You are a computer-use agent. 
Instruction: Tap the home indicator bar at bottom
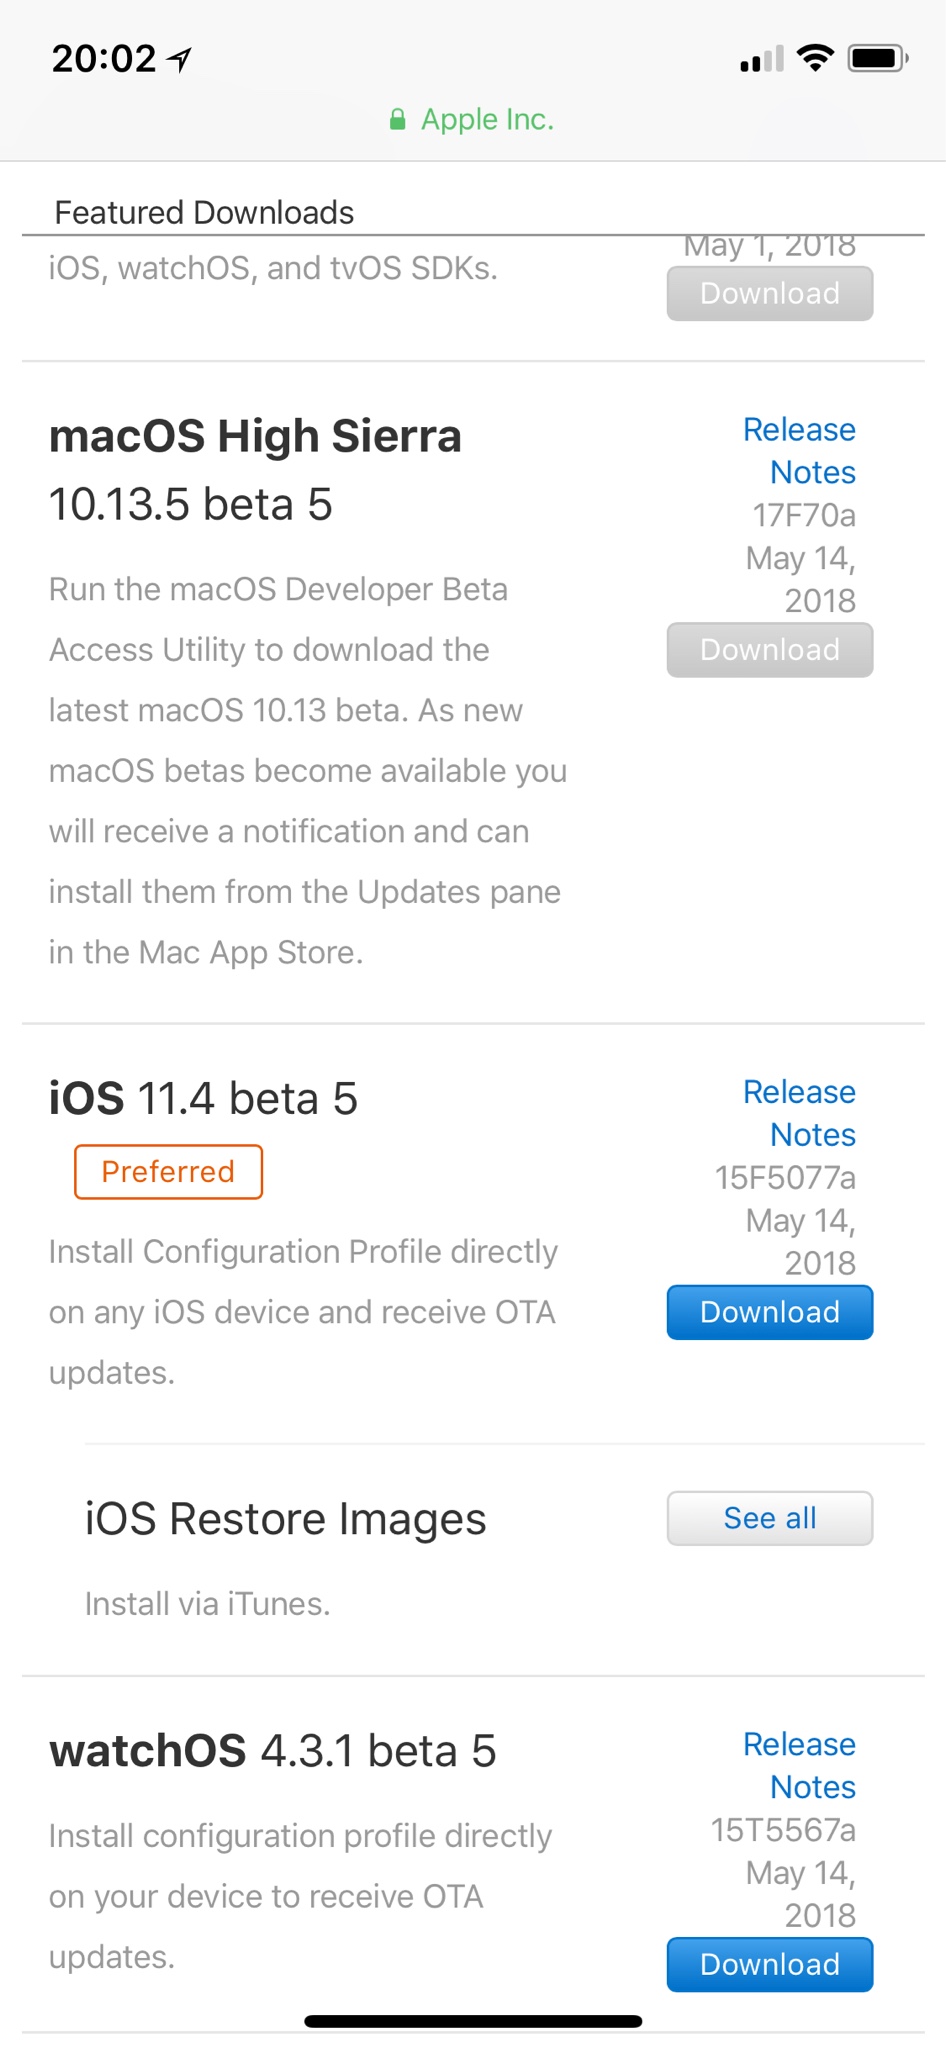pyautogui.click(x=472, y=2021)
